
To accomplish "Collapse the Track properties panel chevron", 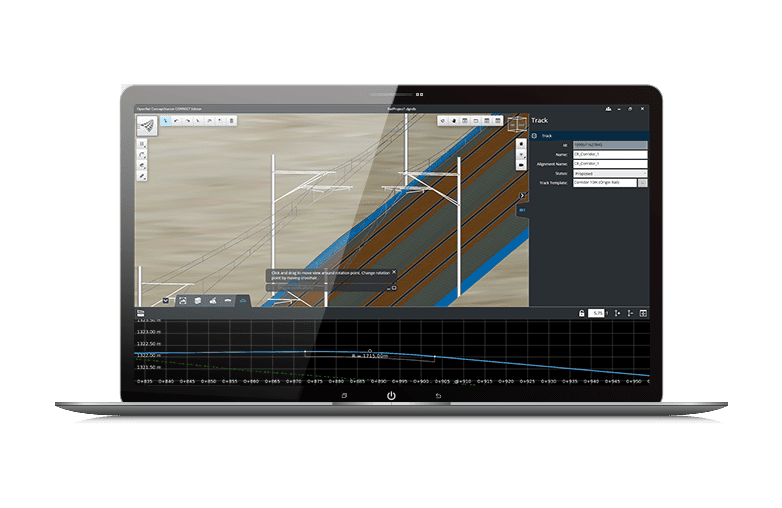I will pos(522,195).
